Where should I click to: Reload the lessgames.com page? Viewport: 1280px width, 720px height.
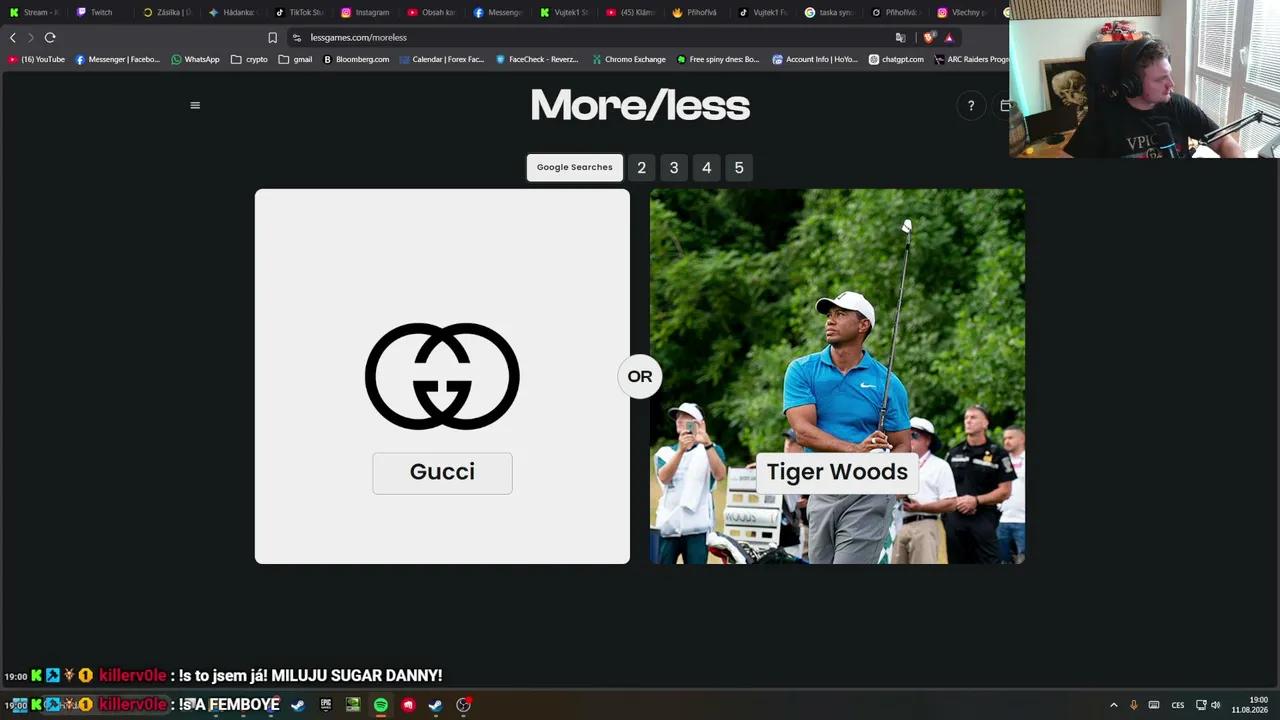(x=50, y=37)
